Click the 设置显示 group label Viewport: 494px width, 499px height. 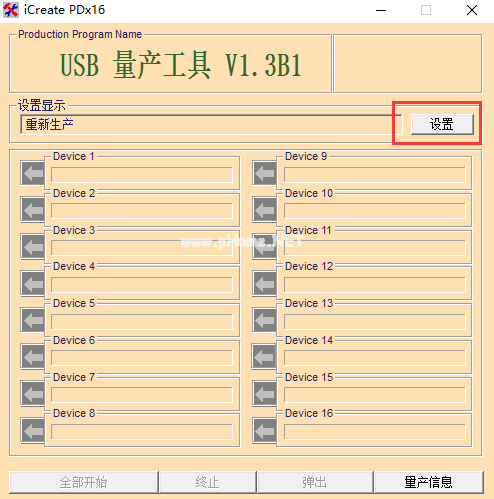[42, 105]
